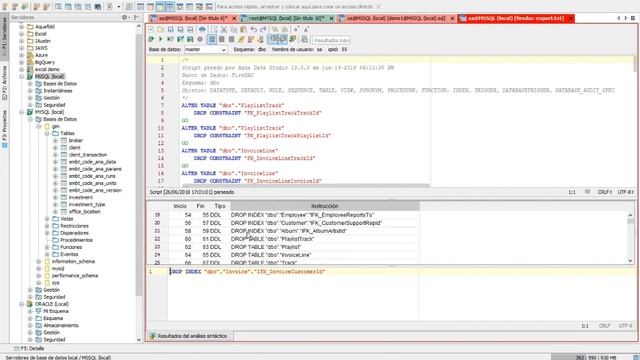Image resolution: width=640 pixels, height=360 pixels.
Task: Select the office_location table
Action: coord(84,212)
